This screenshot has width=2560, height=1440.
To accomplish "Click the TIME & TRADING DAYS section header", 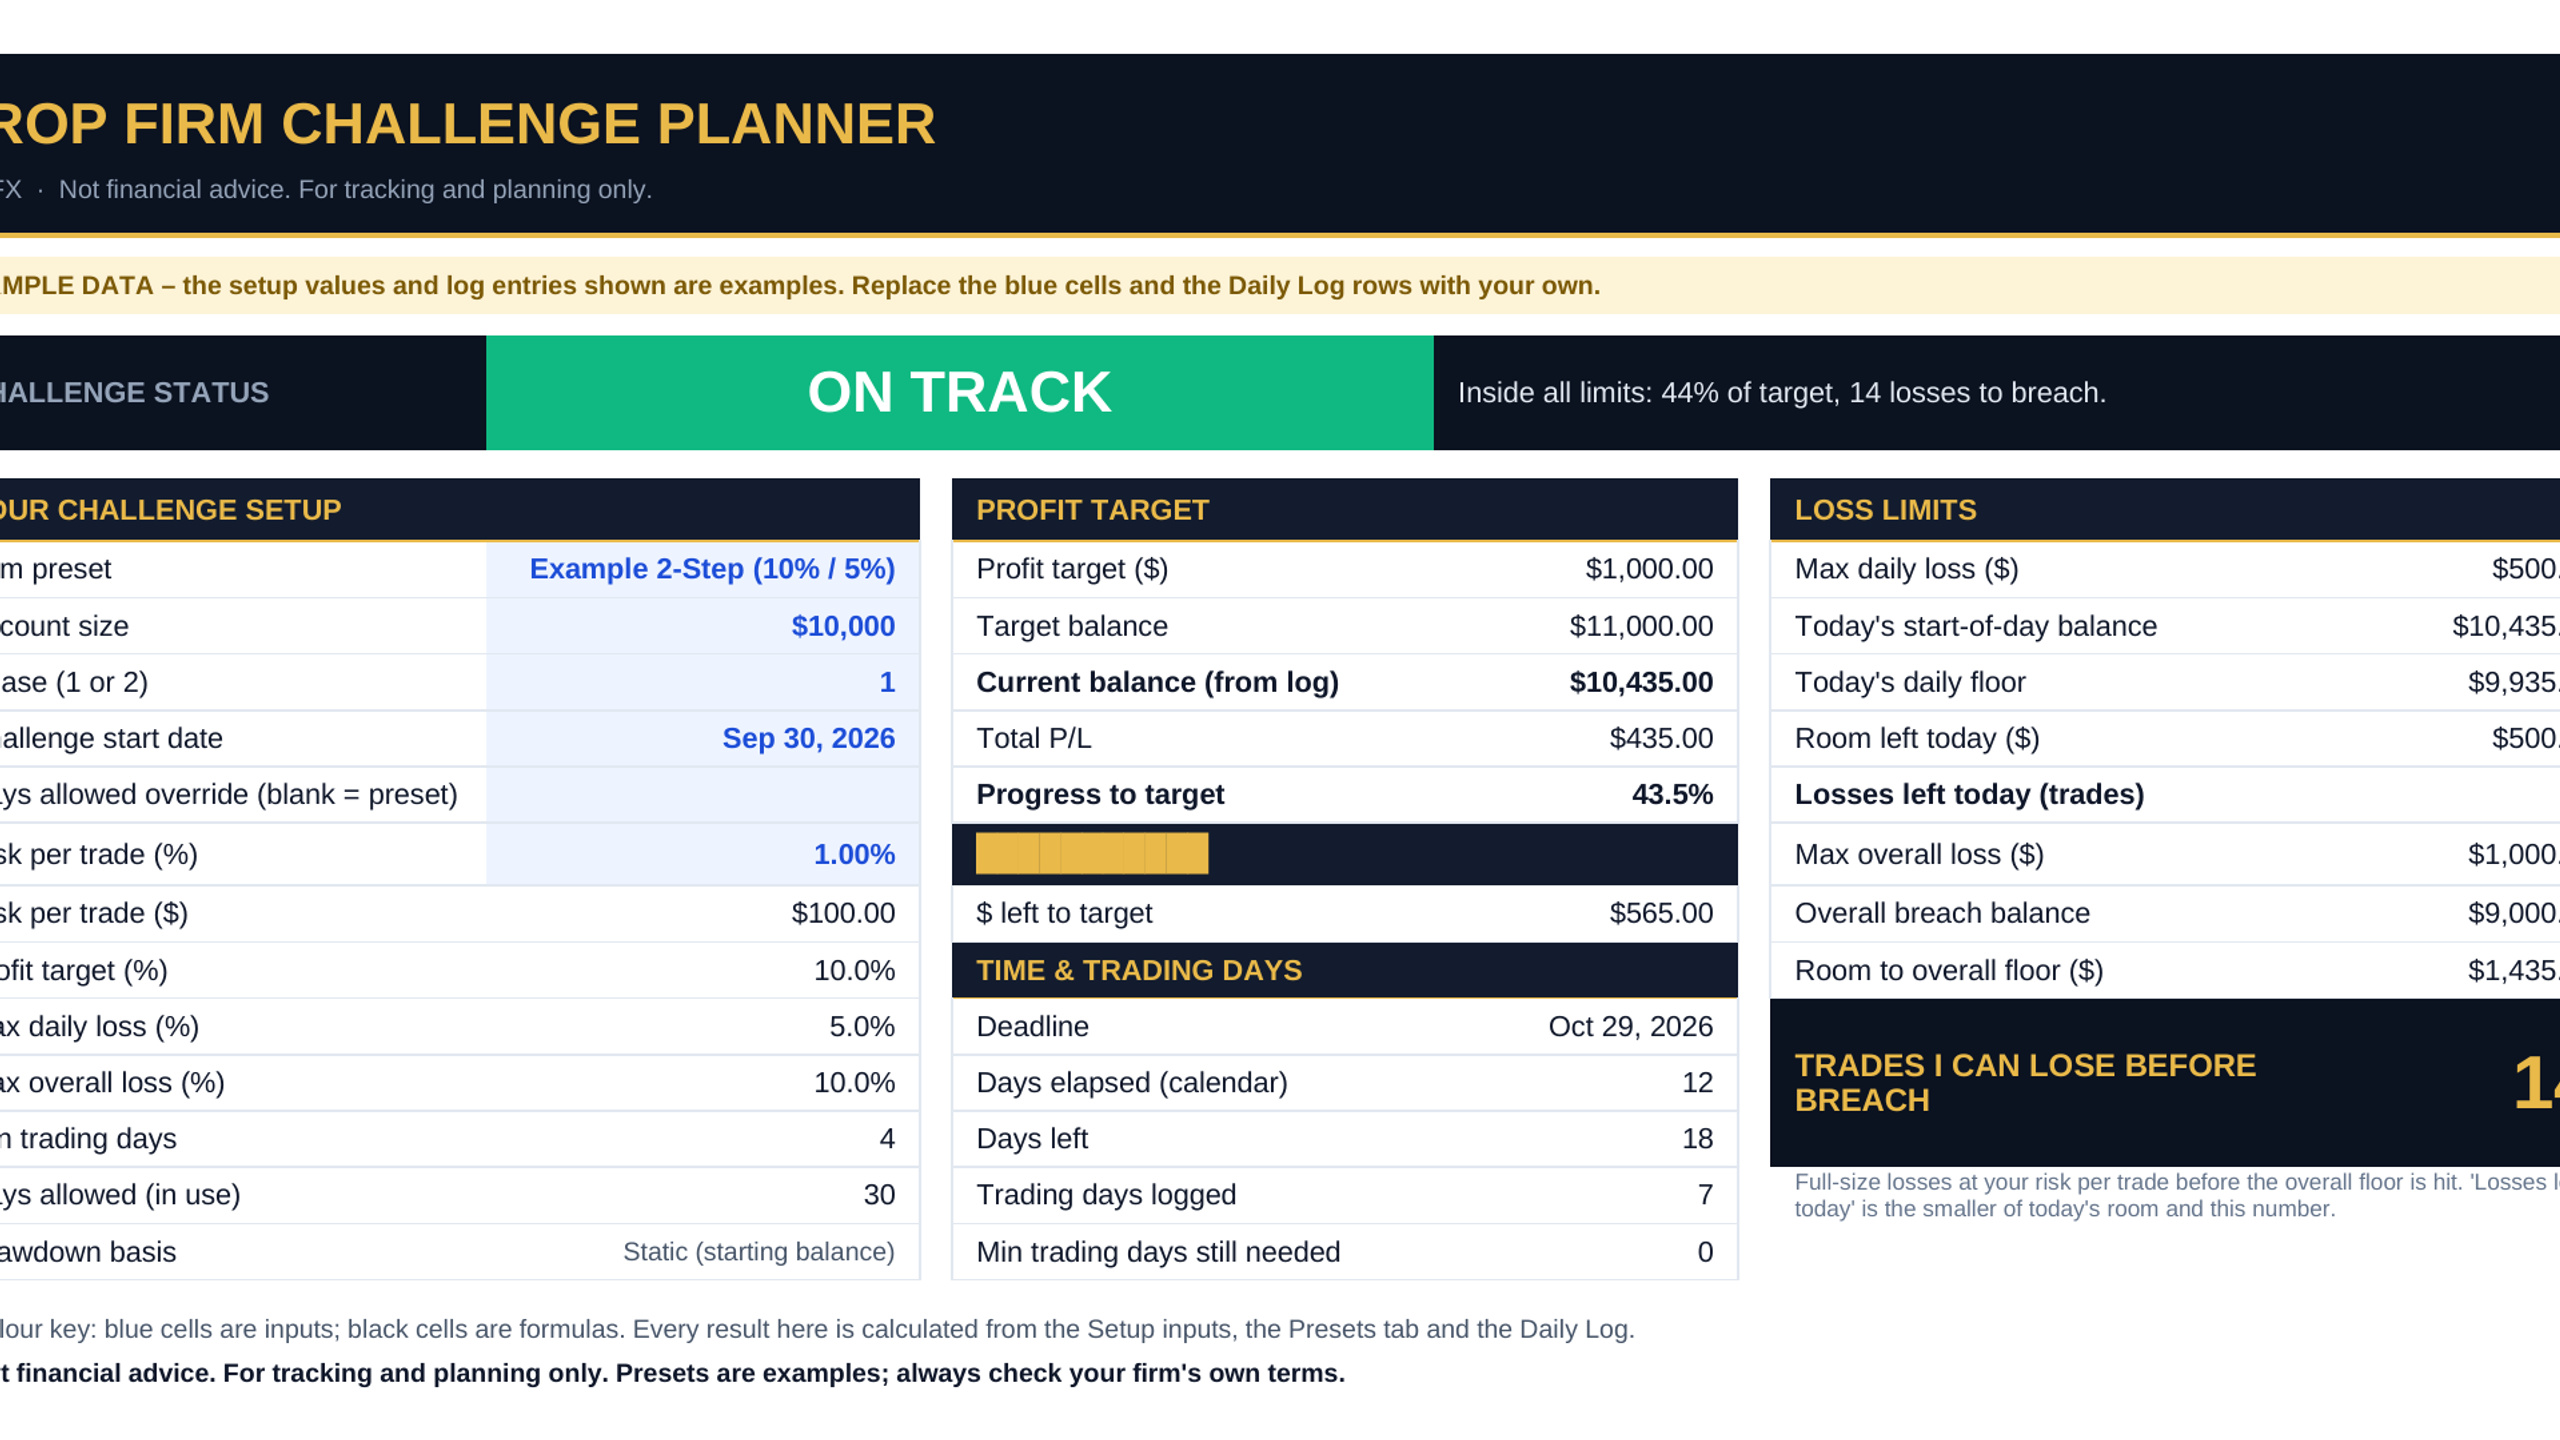I will pyautogui.click(x=1344, y=970).
